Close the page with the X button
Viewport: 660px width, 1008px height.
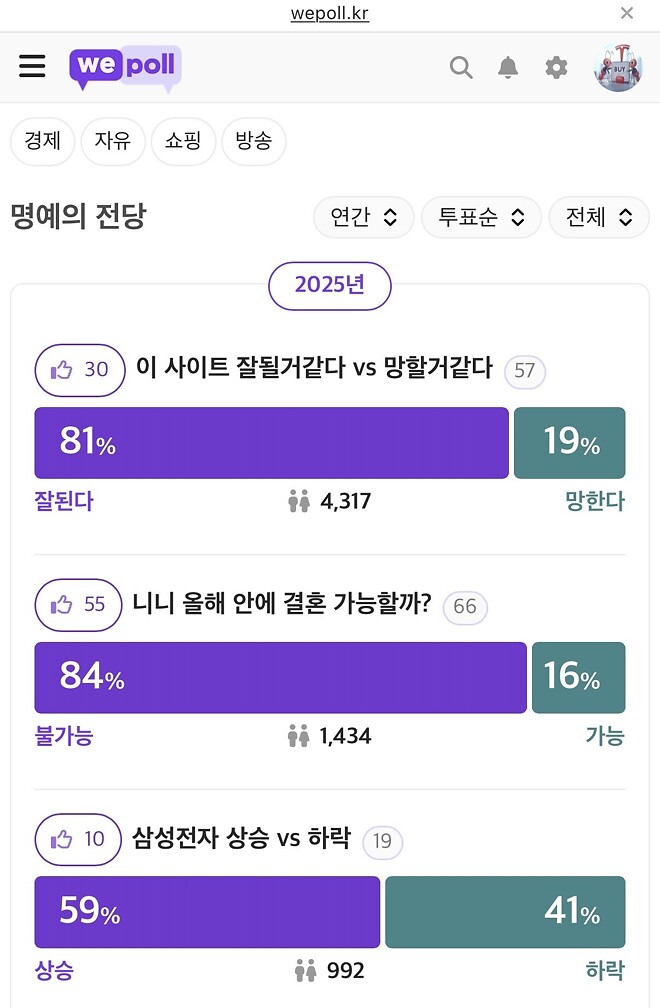coord(626,13)
